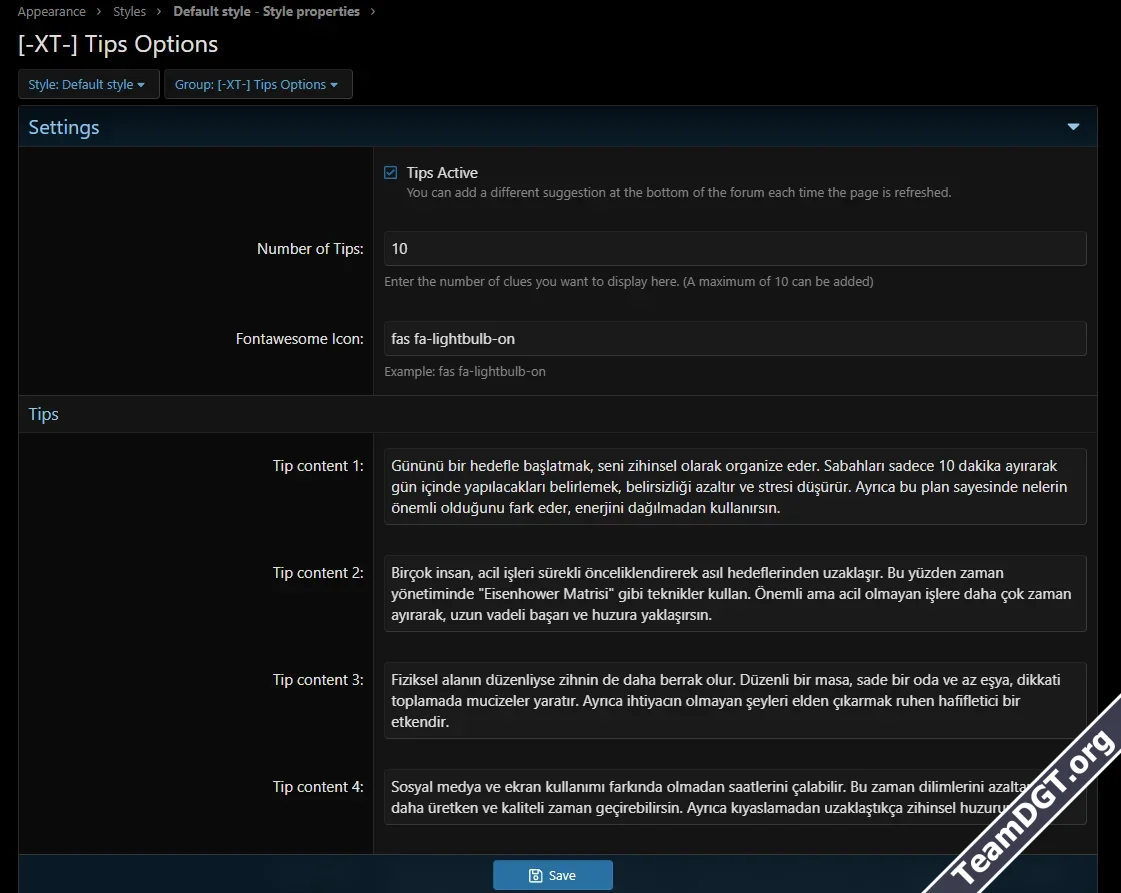The height and width of the screenshot is (893, 1121).
Task: Select the Tip content 2 text box
Action: 734,594
